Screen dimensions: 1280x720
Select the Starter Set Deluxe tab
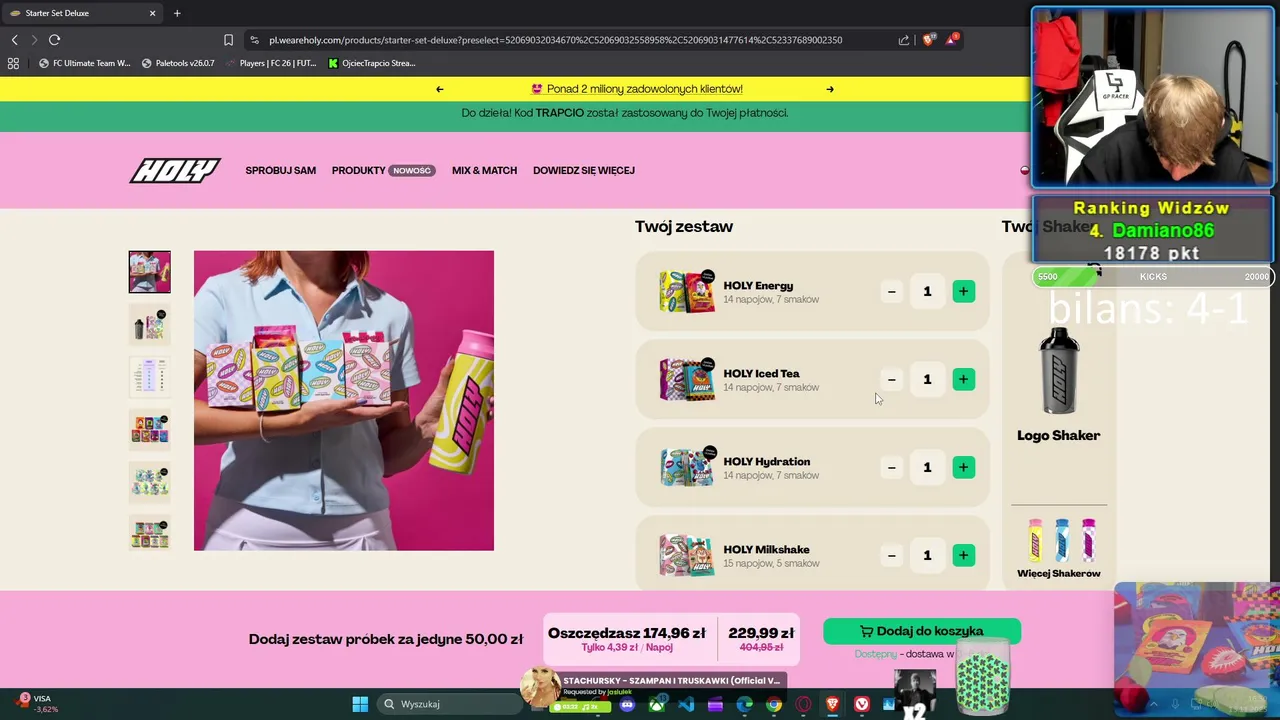coord(82,13)
